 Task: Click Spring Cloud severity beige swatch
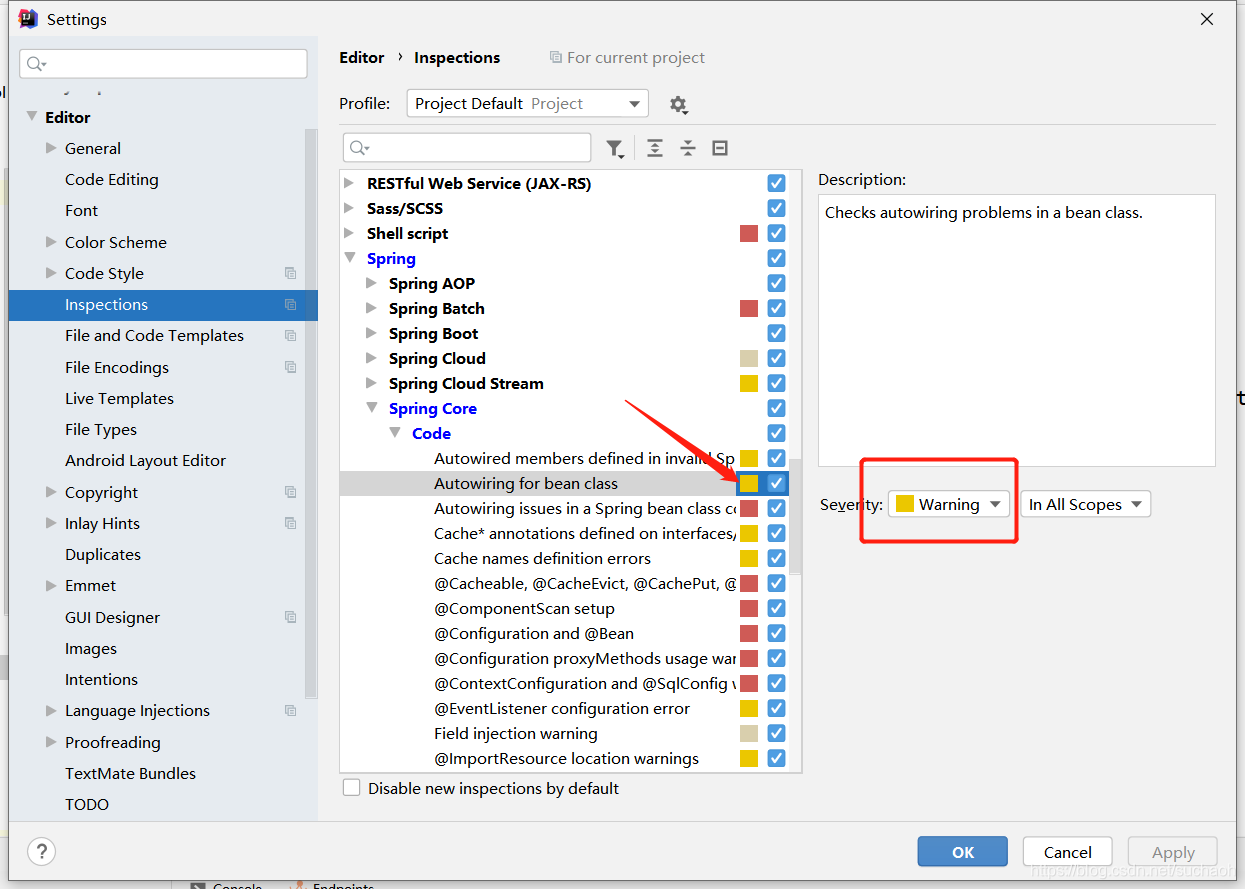(749, 358)
